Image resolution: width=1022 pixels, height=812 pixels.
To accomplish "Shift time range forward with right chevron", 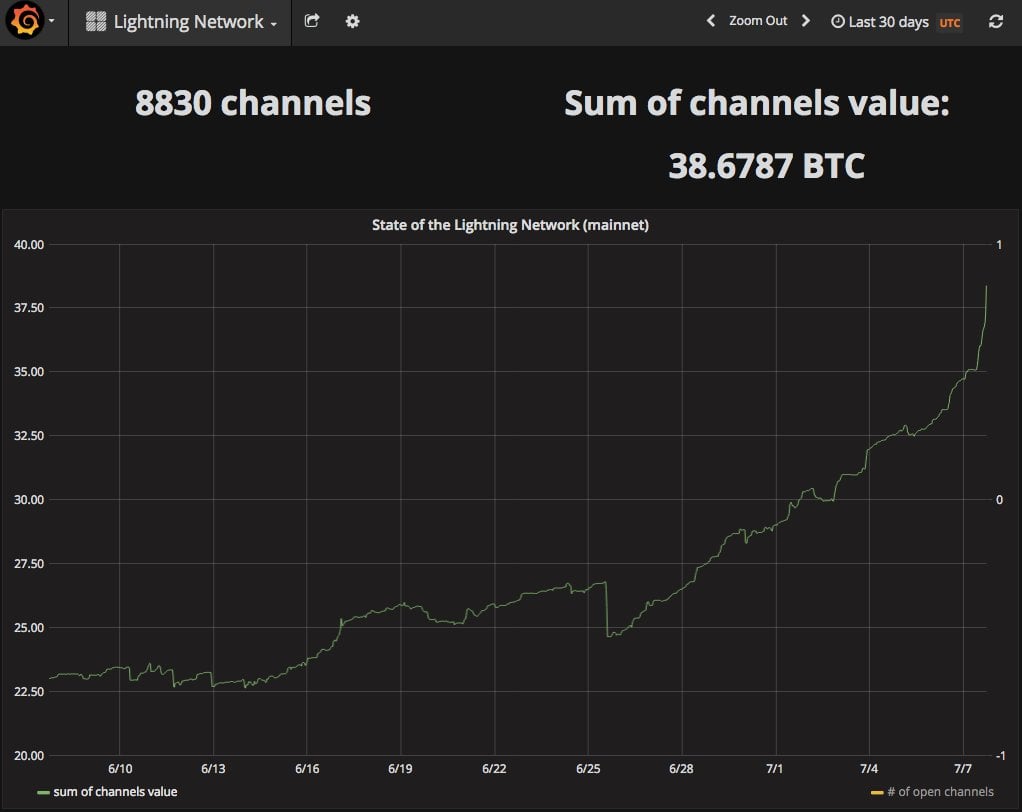I will click(x=806, y=21).
